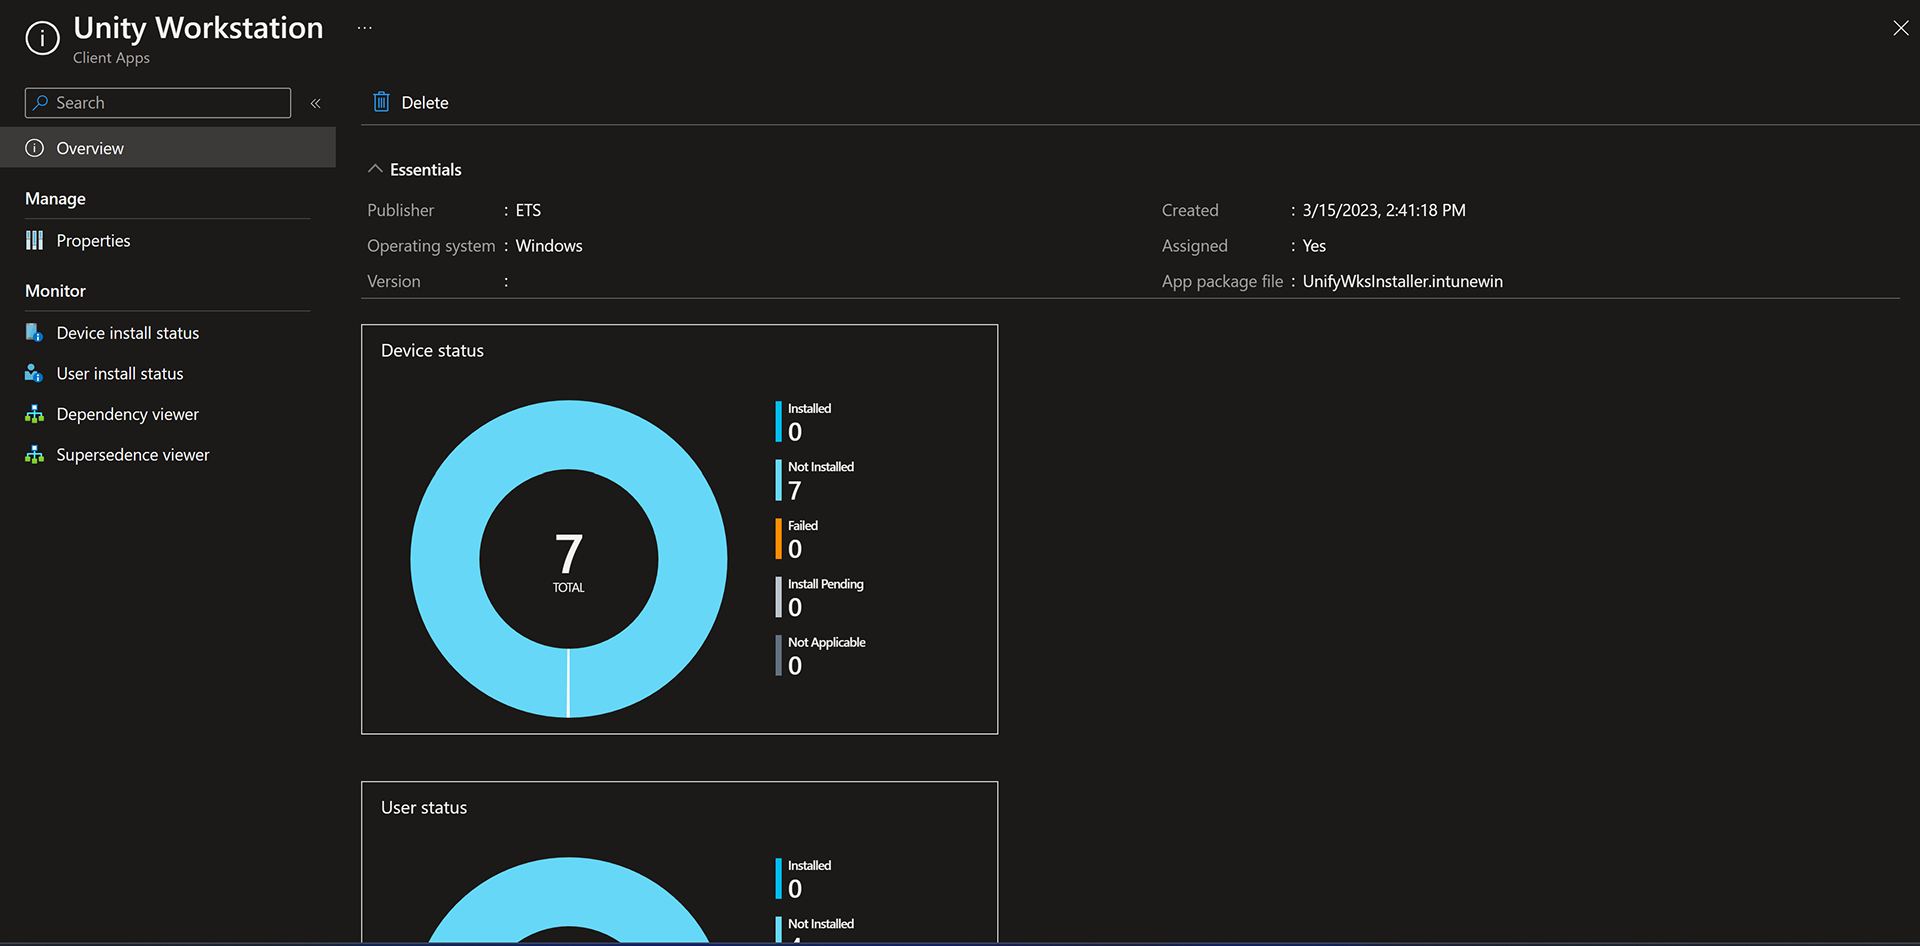Click the App package file label
1920x946 pixels.
[x=1222, y=281]
